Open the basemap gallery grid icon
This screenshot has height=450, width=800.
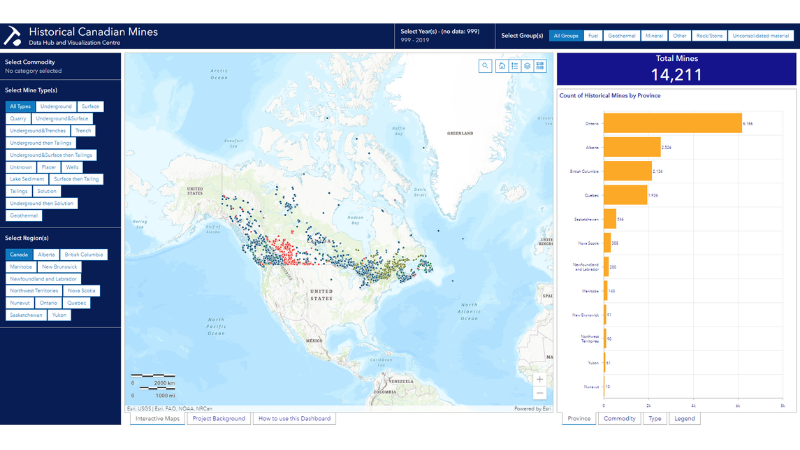540,66
